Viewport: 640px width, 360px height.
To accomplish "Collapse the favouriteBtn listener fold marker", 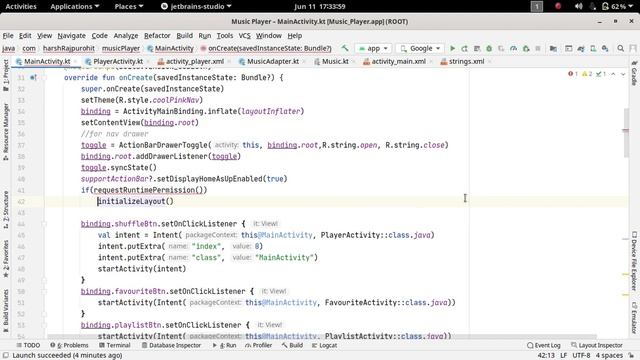I will click(44, 291).
